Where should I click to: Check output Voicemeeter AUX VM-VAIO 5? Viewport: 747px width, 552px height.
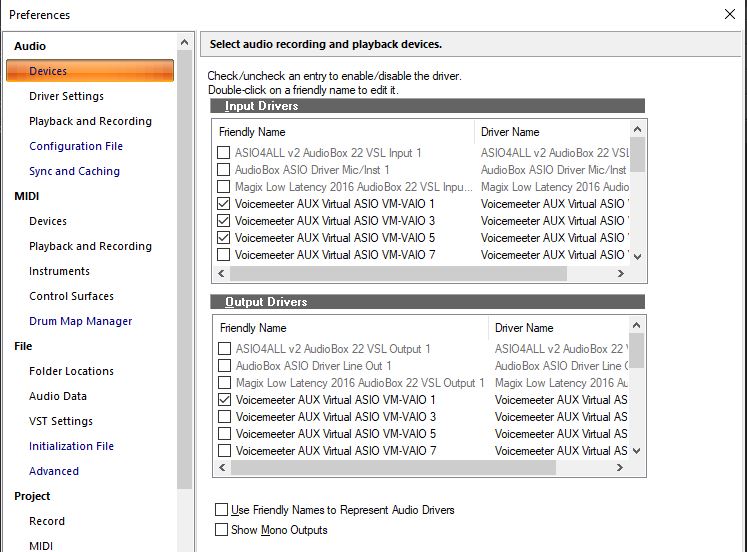tap(224, 433)
